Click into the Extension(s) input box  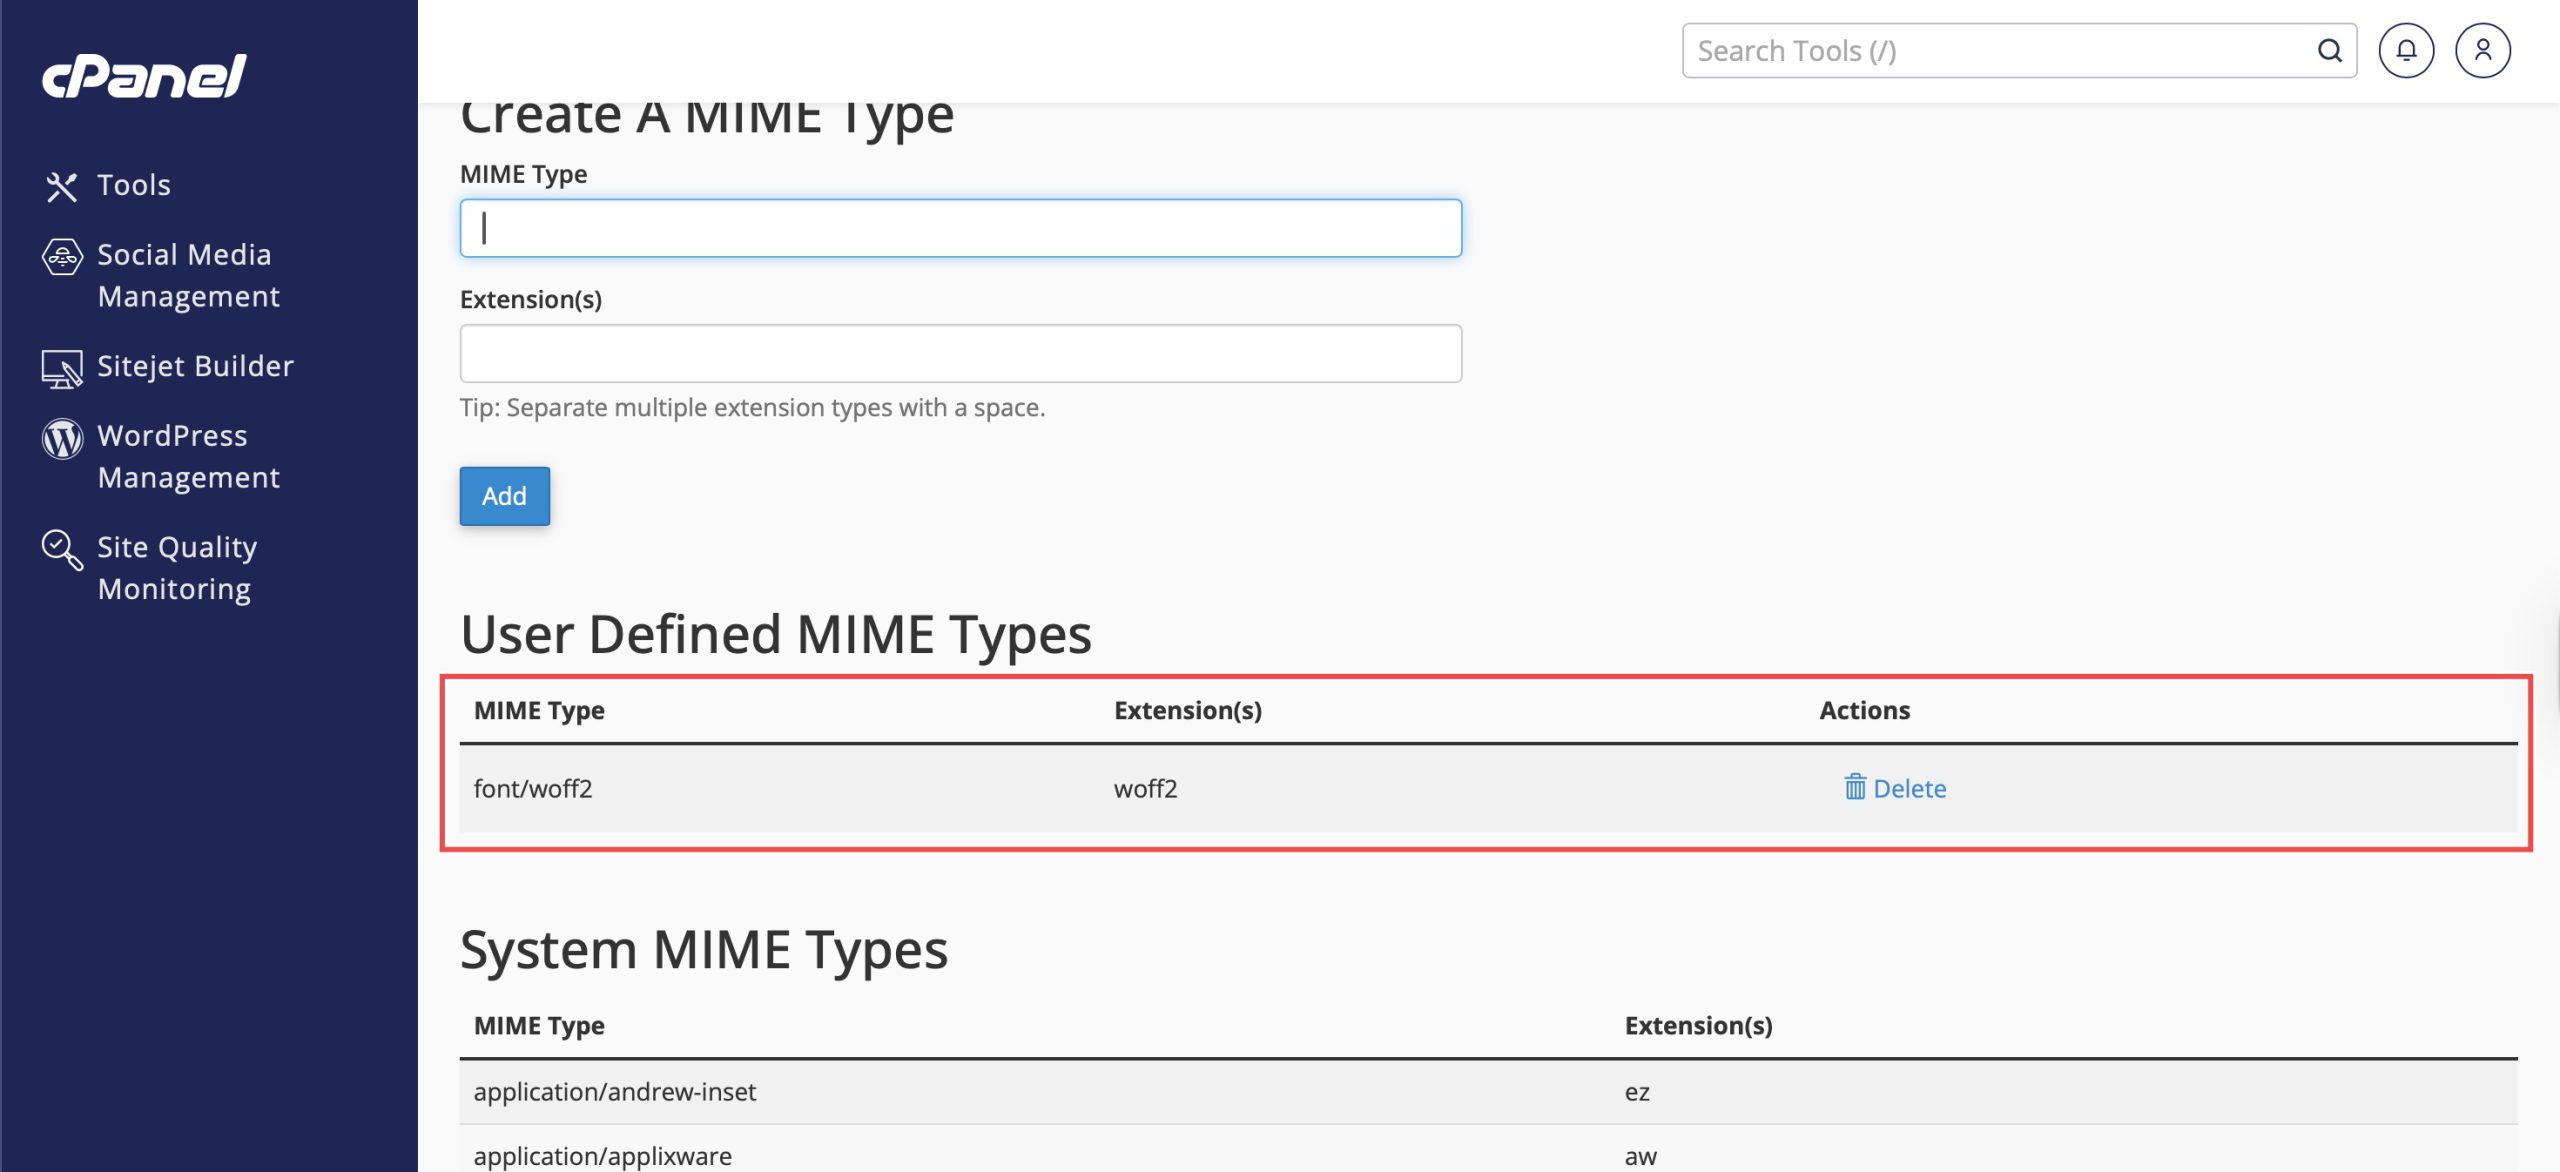point(960,353)
